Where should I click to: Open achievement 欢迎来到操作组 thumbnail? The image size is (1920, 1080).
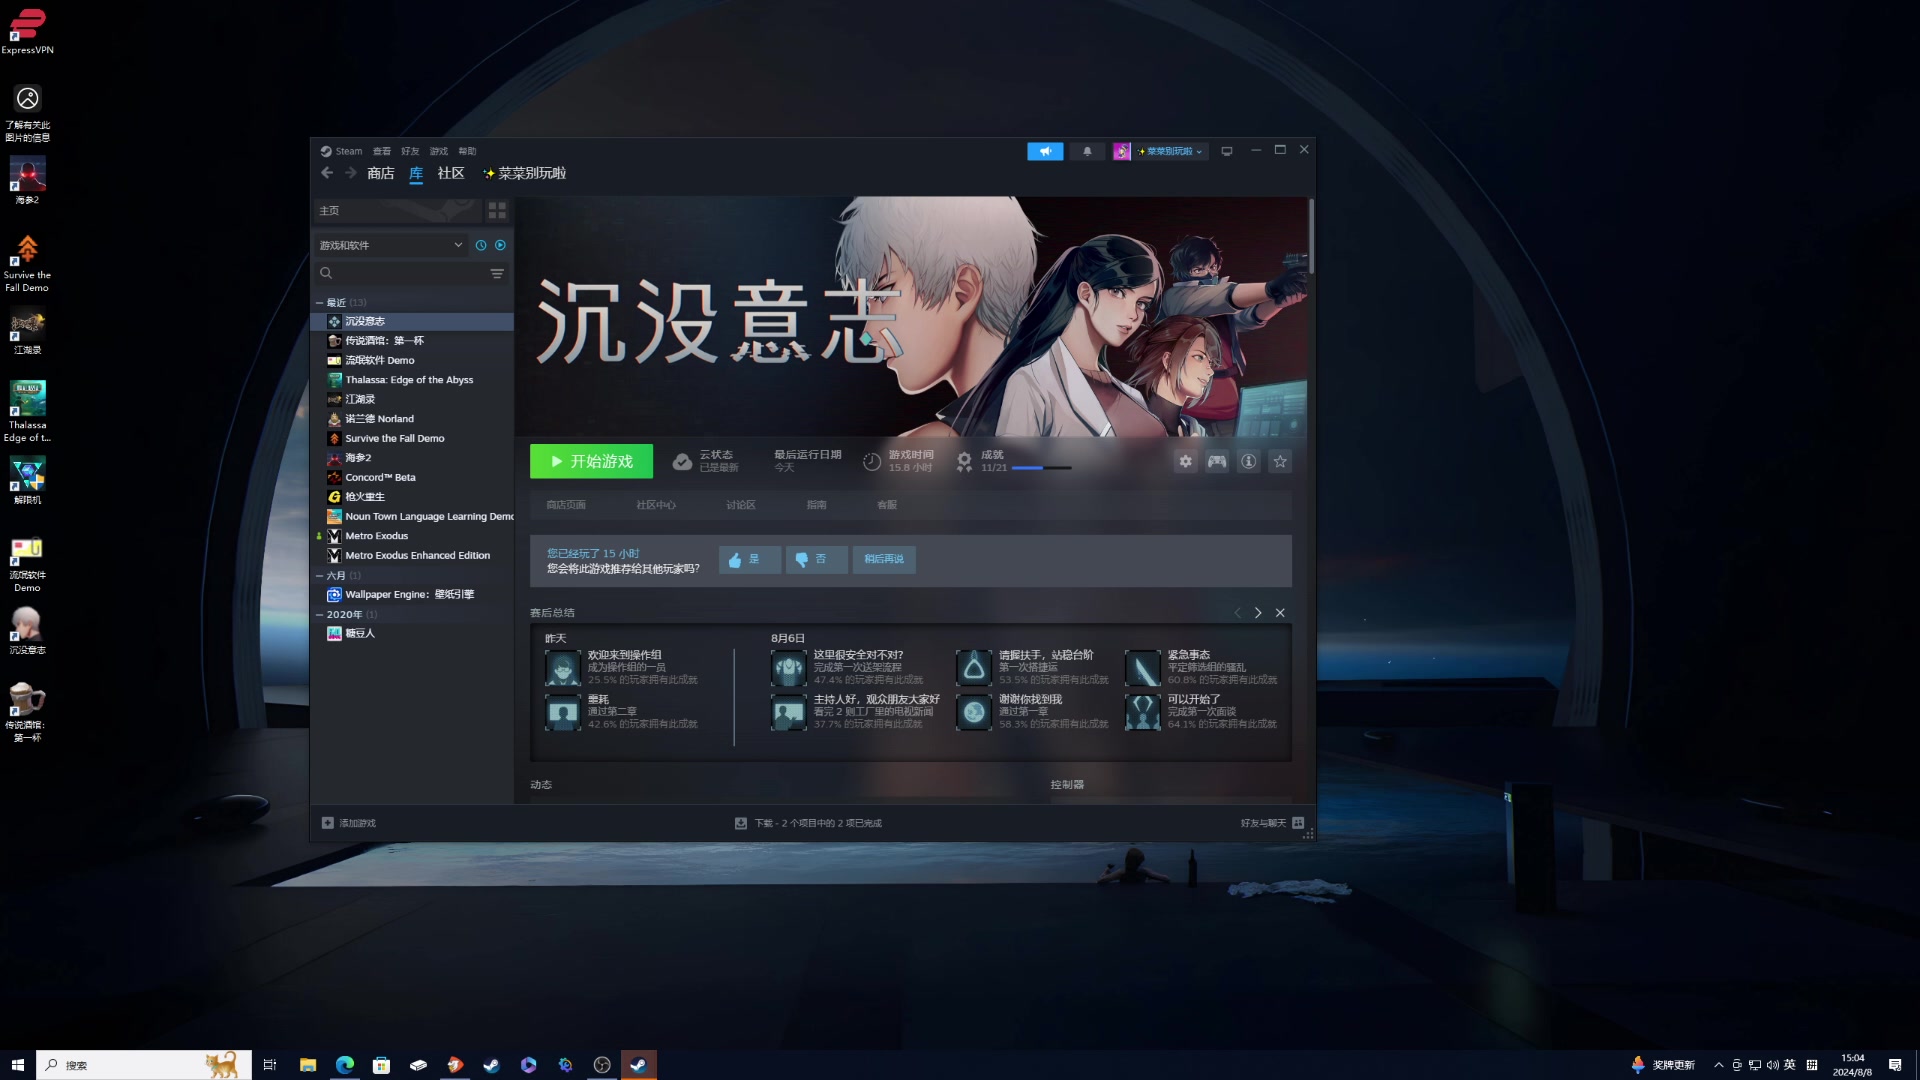pos(563,668)
